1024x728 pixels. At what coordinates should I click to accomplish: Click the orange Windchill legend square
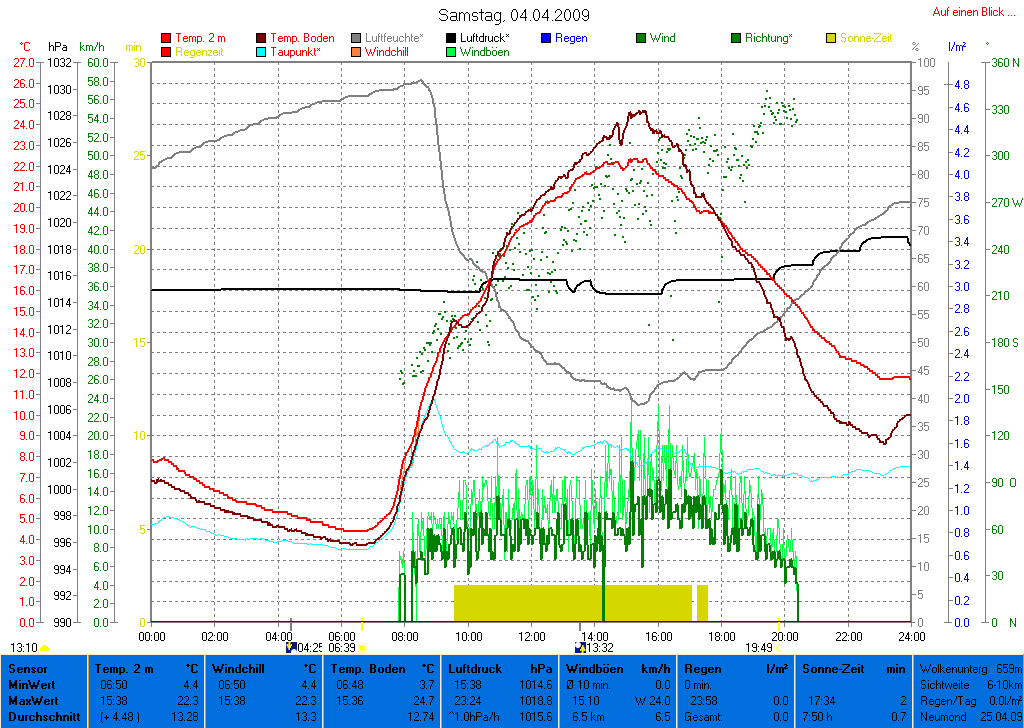(x=357, y=52)
